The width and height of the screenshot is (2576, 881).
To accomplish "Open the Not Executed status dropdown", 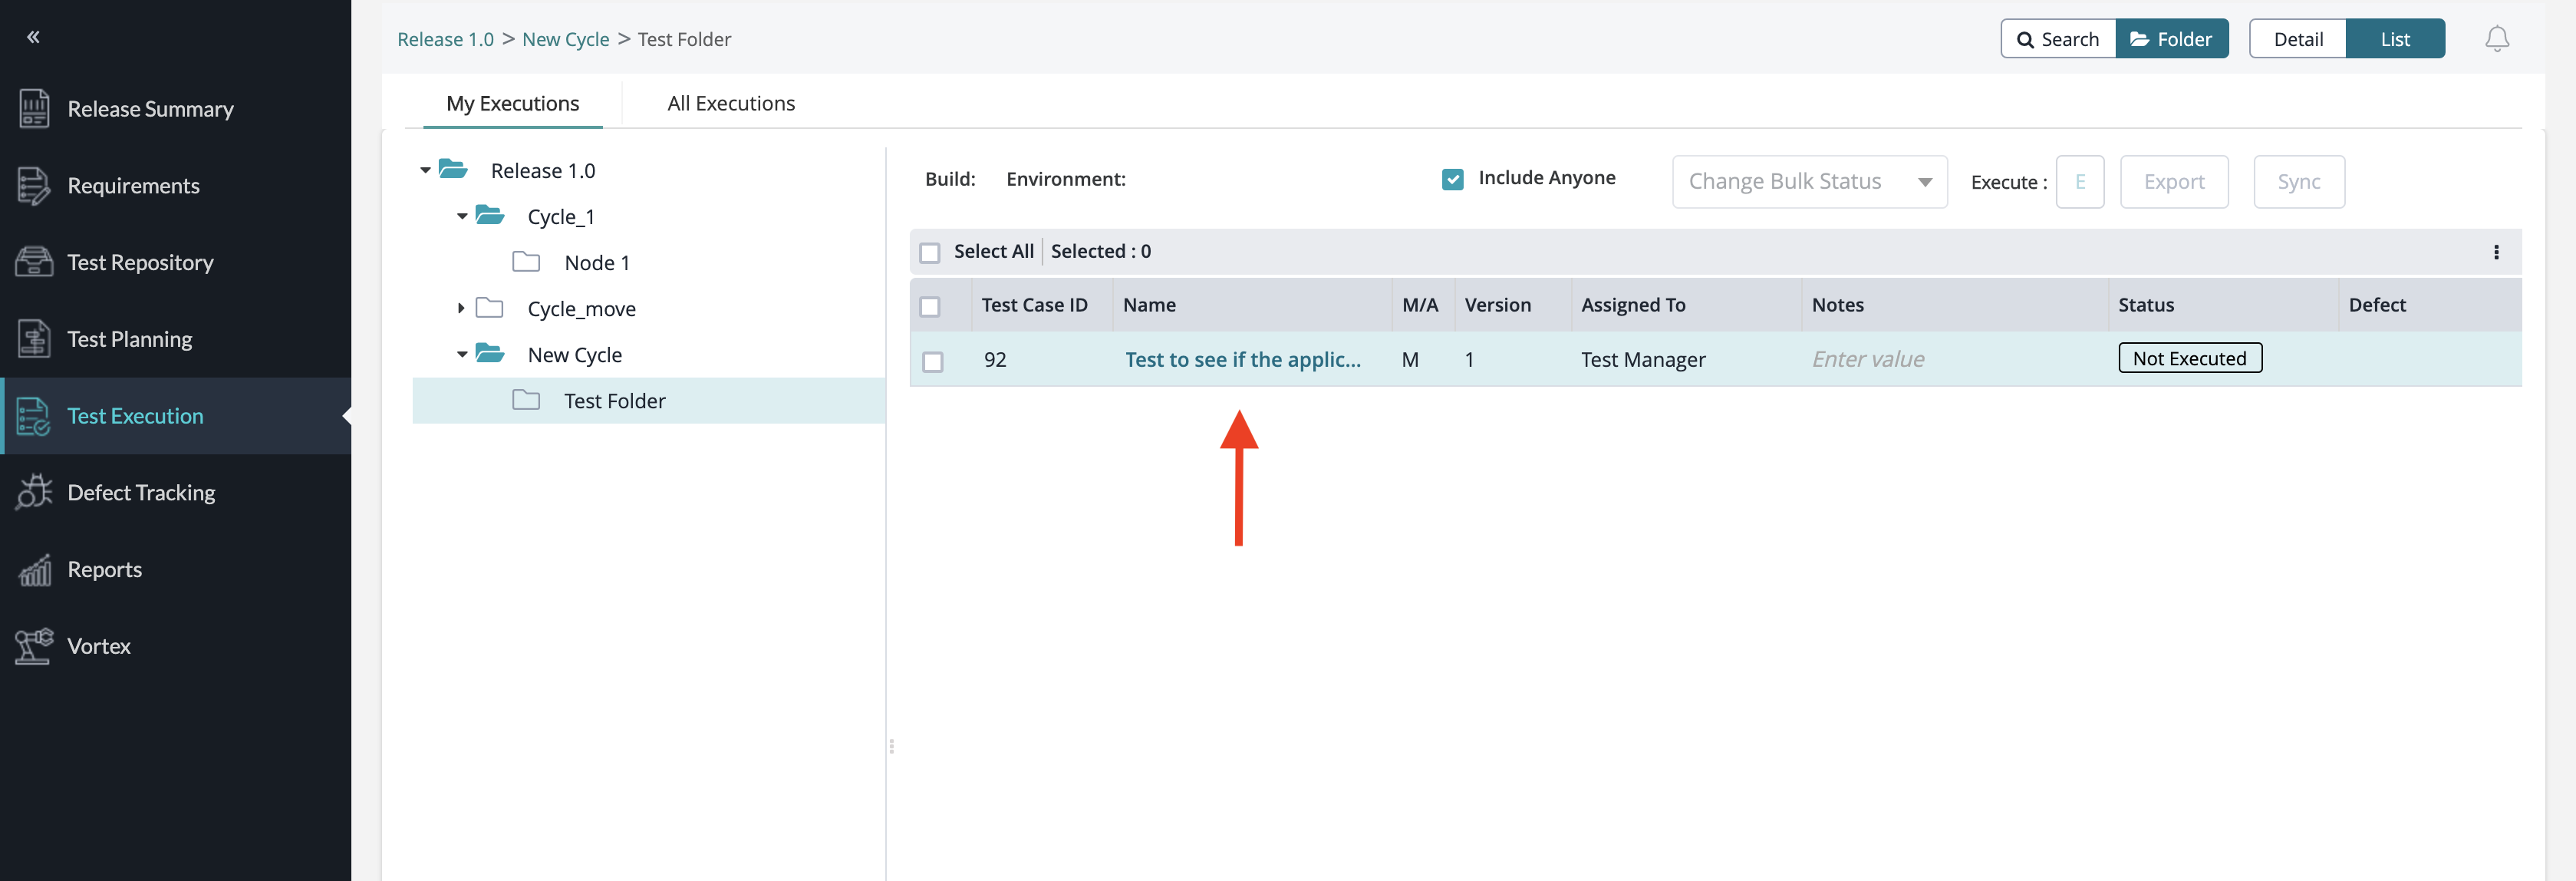I will pos(2190,358).
